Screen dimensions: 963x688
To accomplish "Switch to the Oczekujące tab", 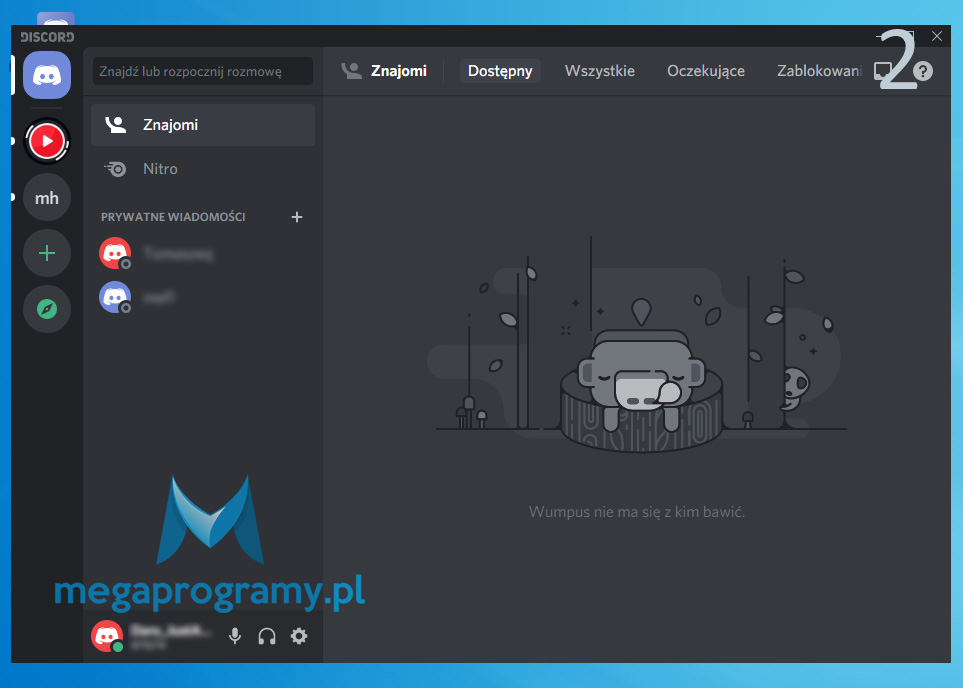I will point(706,71).
